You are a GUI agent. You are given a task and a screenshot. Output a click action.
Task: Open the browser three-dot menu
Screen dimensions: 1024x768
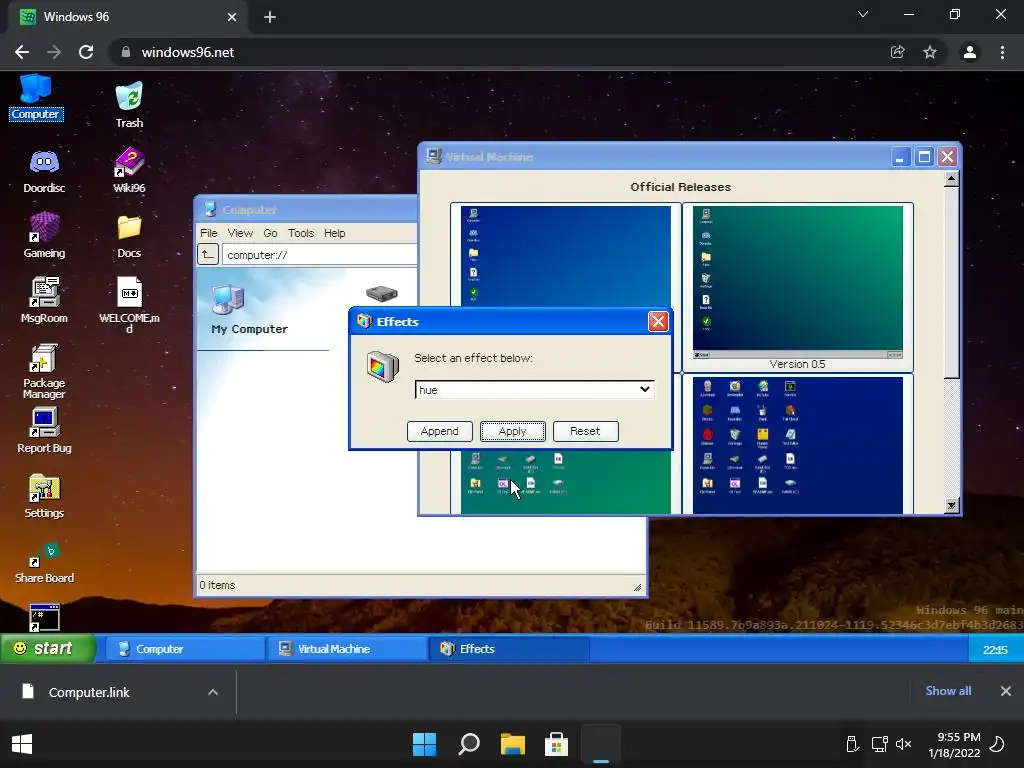[1002, 52]
